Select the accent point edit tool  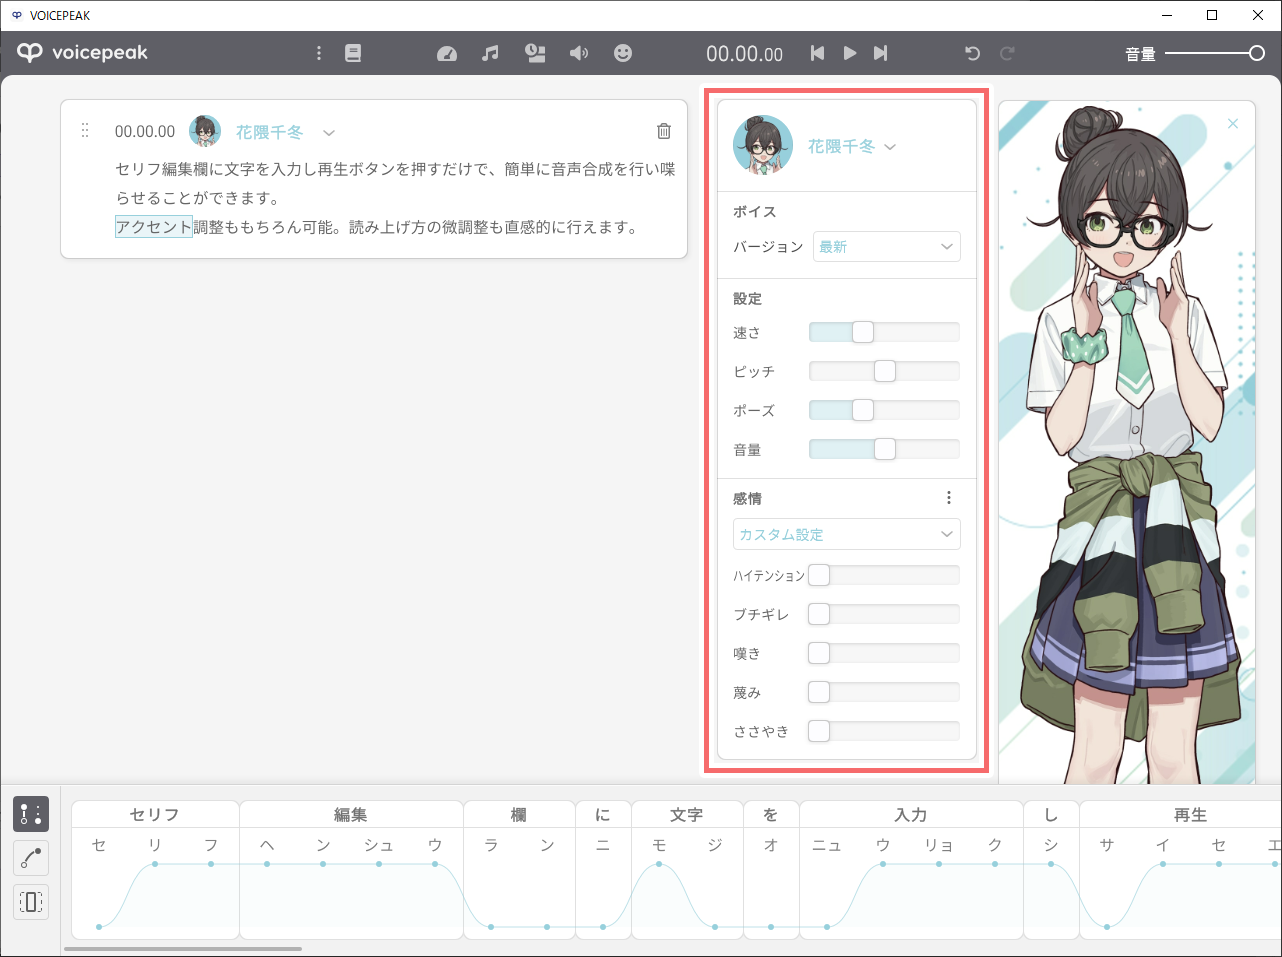(31, 814)
